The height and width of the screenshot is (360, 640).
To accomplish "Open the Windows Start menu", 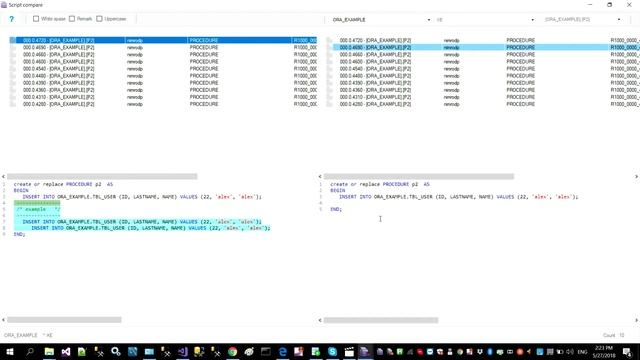I will point(10,351).
